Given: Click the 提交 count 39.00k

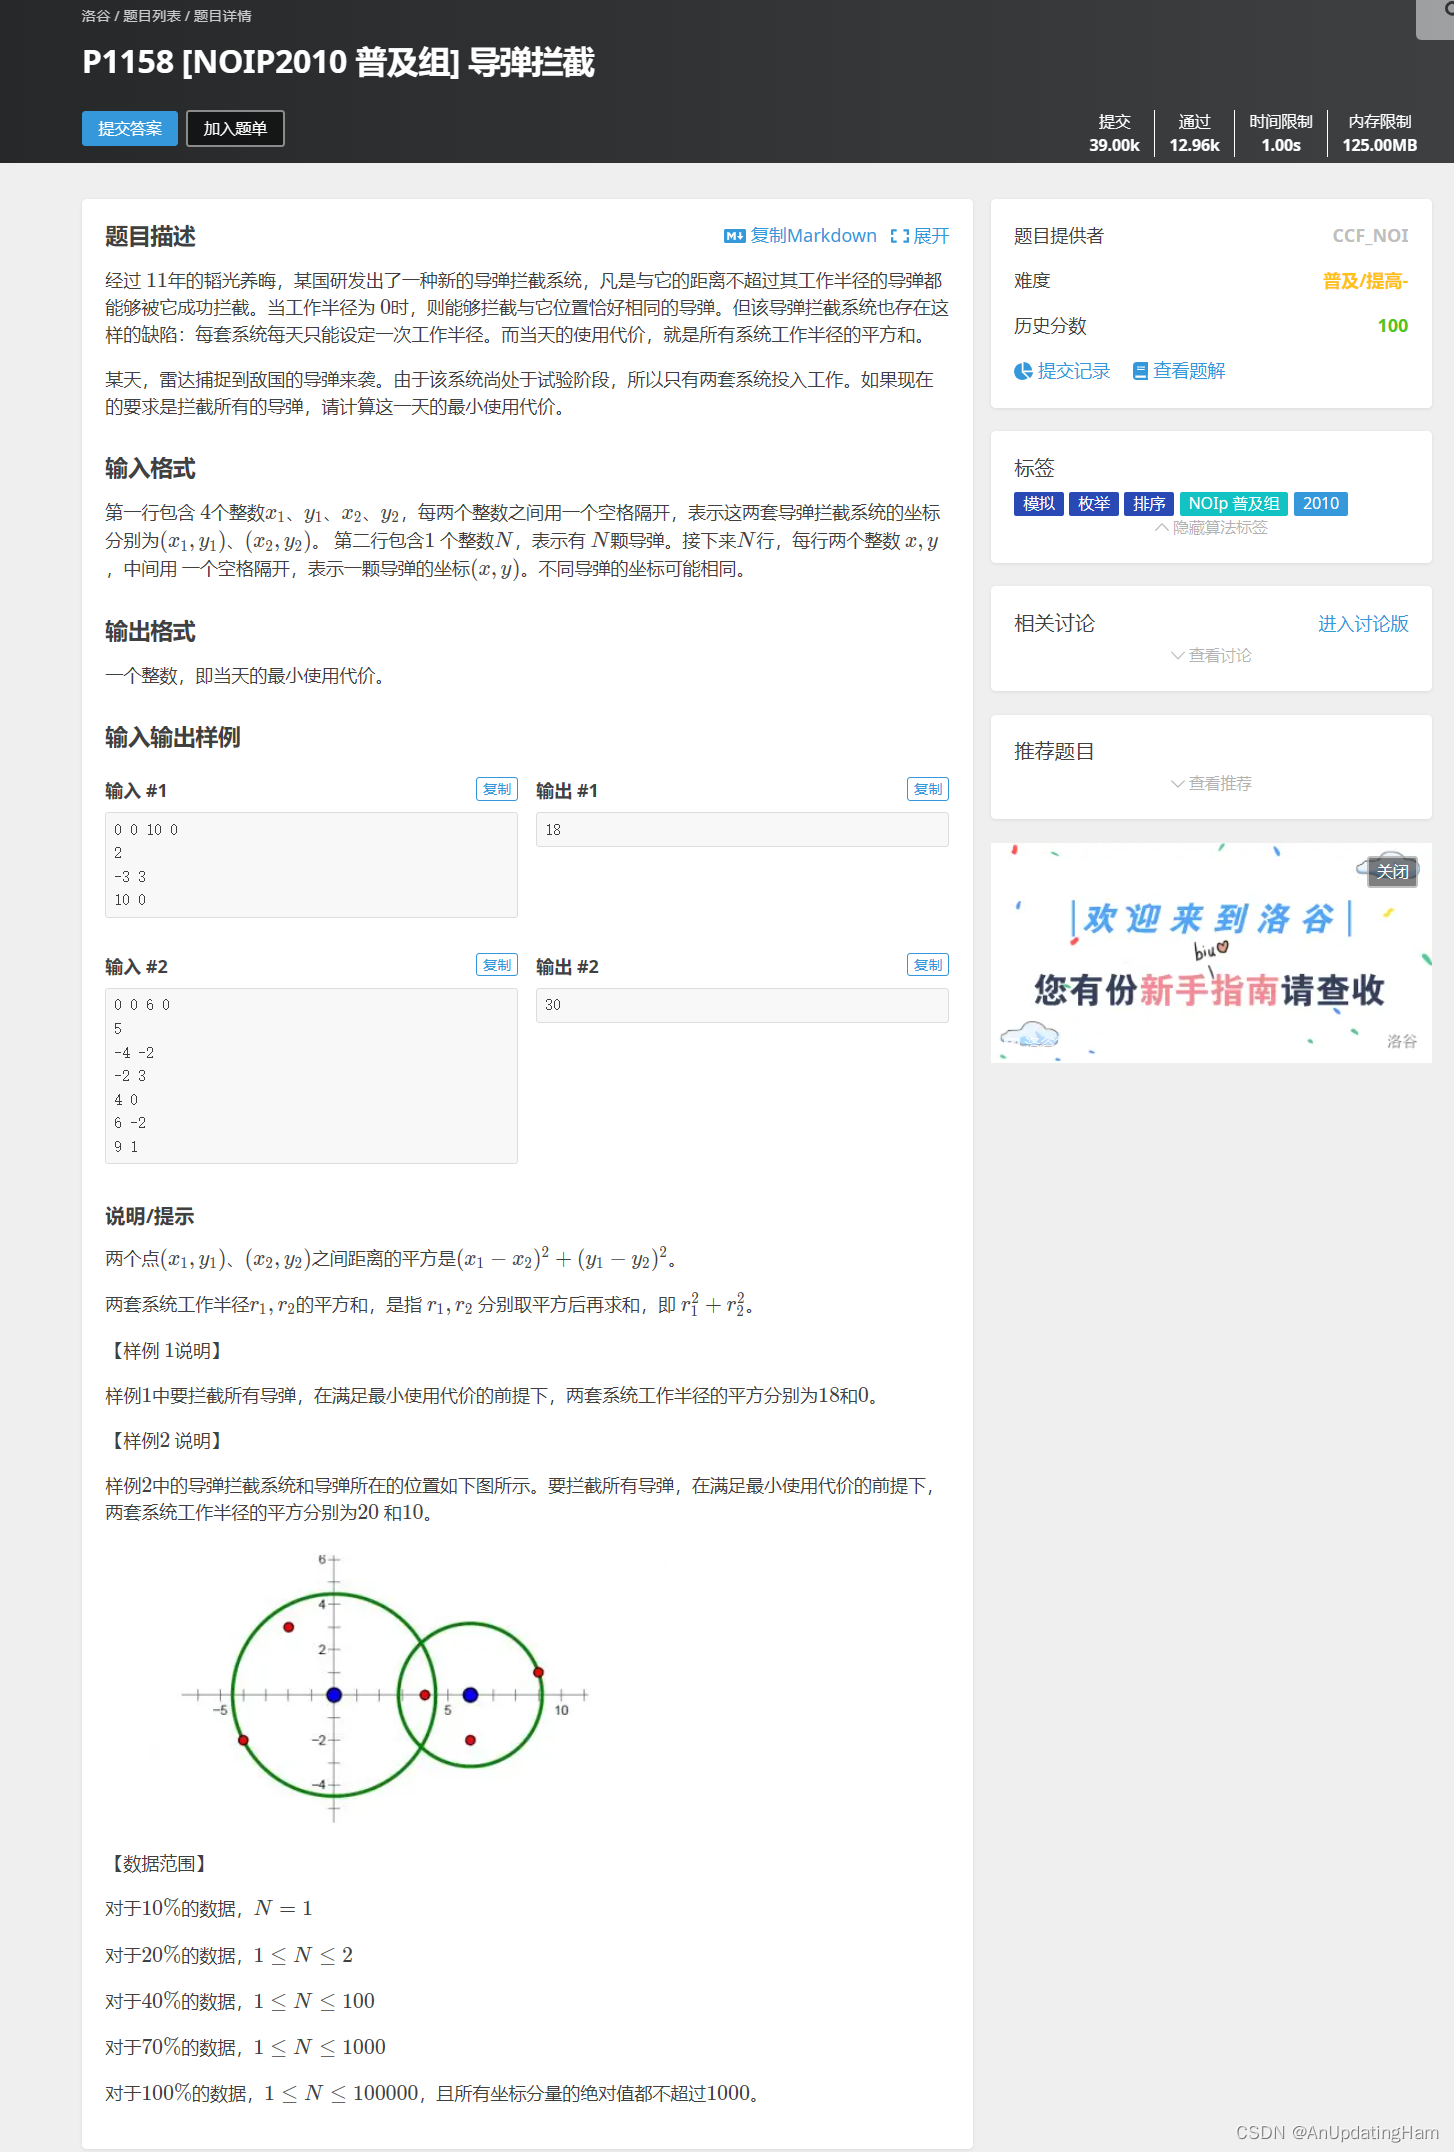Looking at the screenshot, I should [1114, 145].
